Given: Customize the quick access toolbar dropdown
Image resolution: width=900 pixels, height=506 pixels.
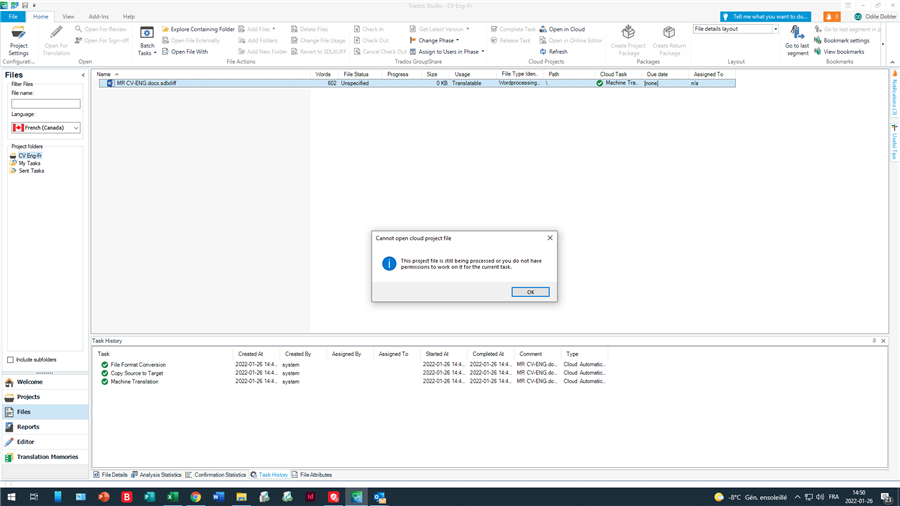Looking at the screenshot, I should click(x=34, y=5).
